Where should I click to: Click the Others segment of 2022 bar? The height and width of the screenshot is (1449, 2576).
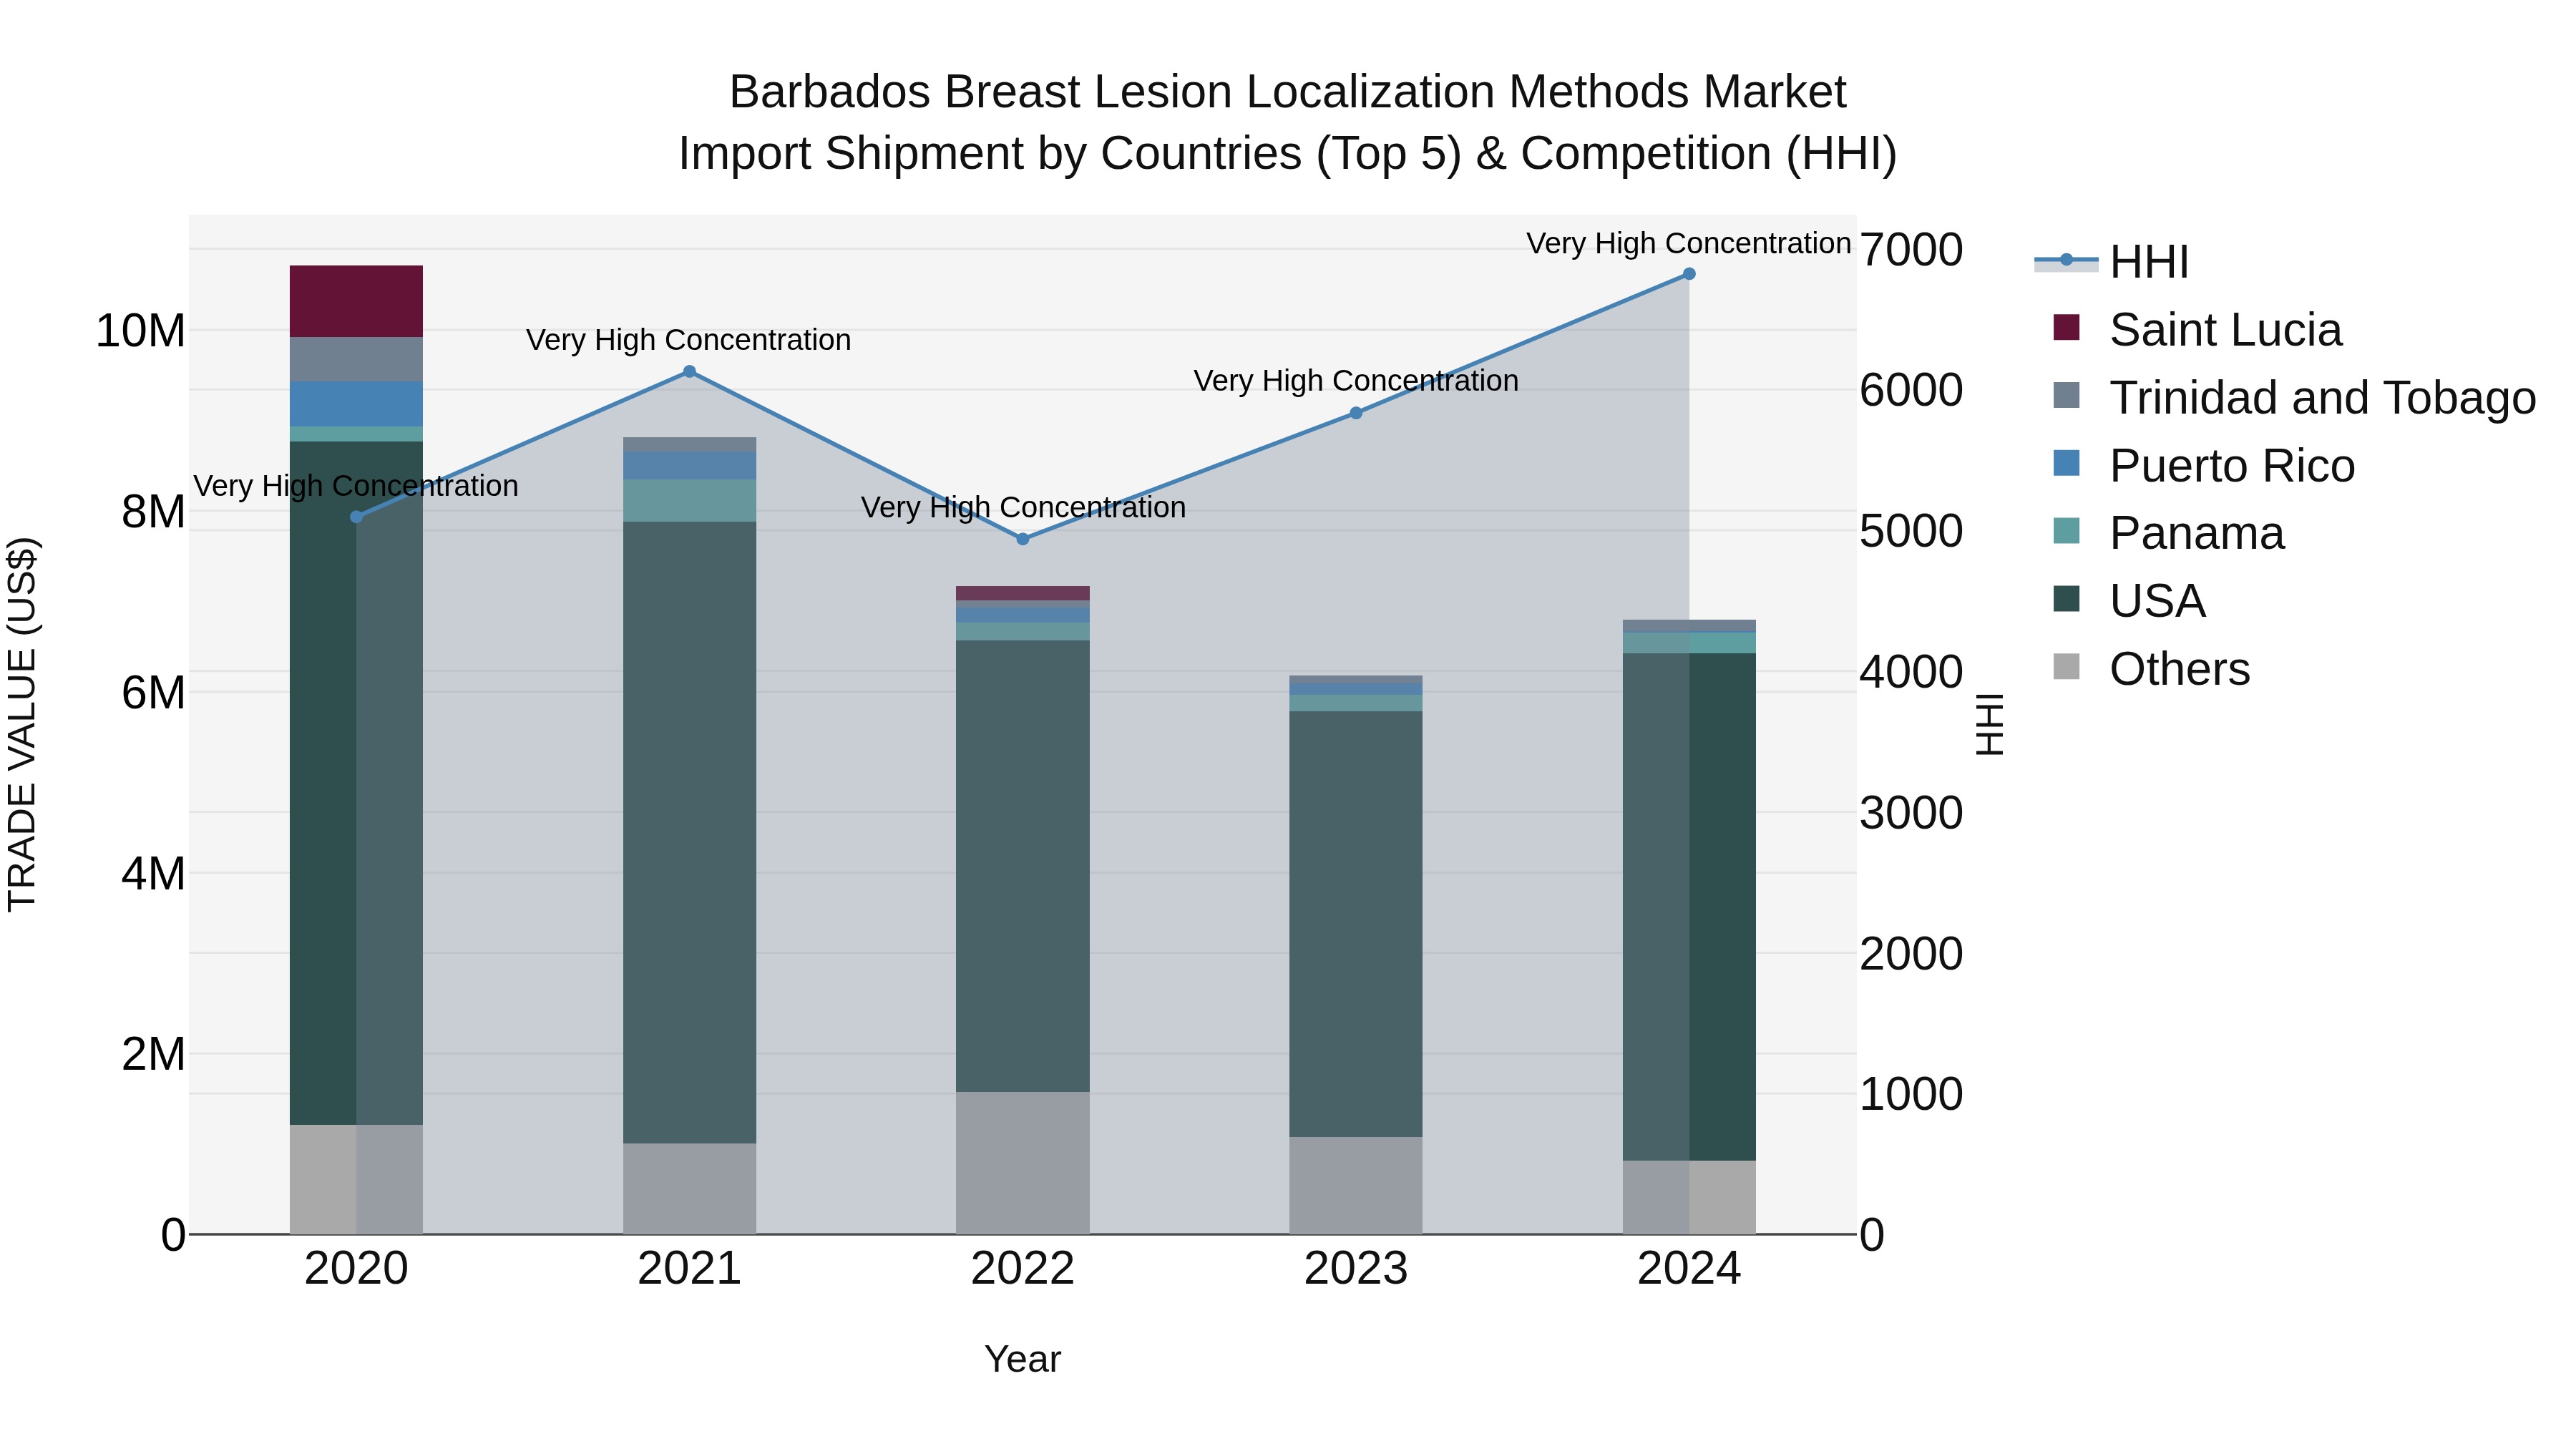[1022, 1163]
